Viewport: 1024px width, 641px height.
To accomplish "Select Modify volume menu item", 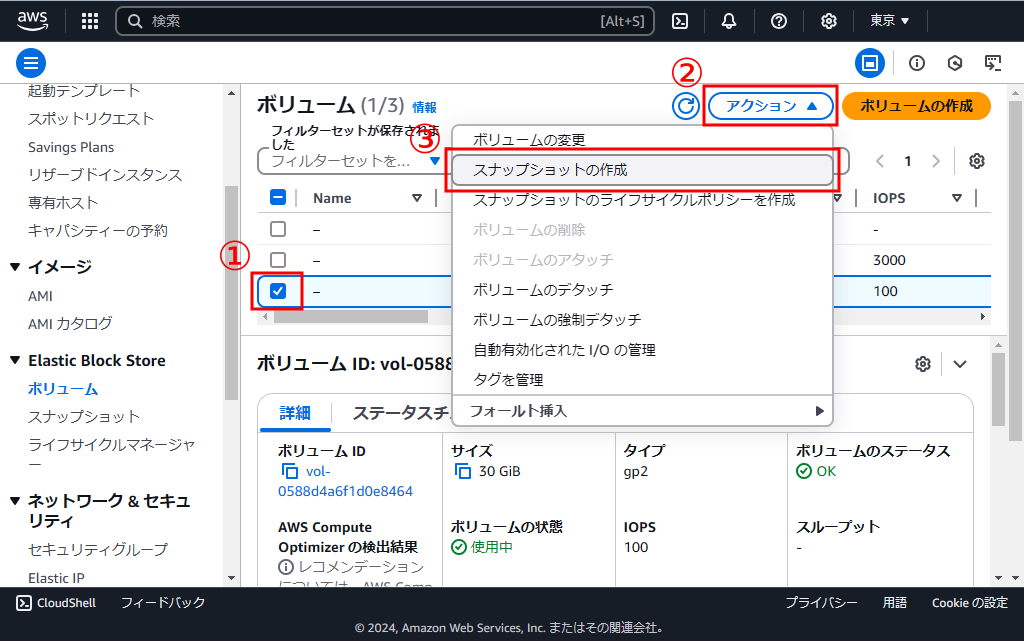I will tap(643, 140).
